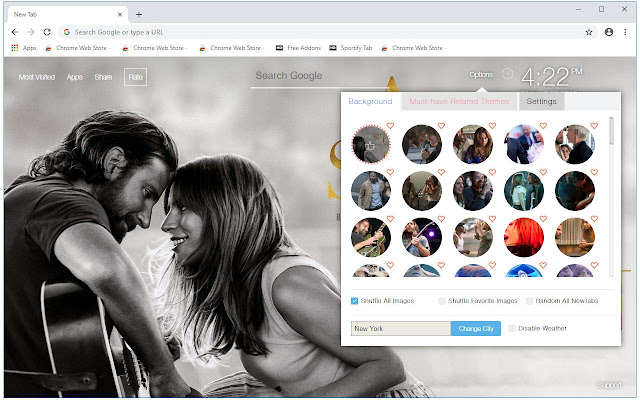This screenshot has width=640, height=400.
Task: Enable Random All NewTabs checkbox
Action: point(529,301)
